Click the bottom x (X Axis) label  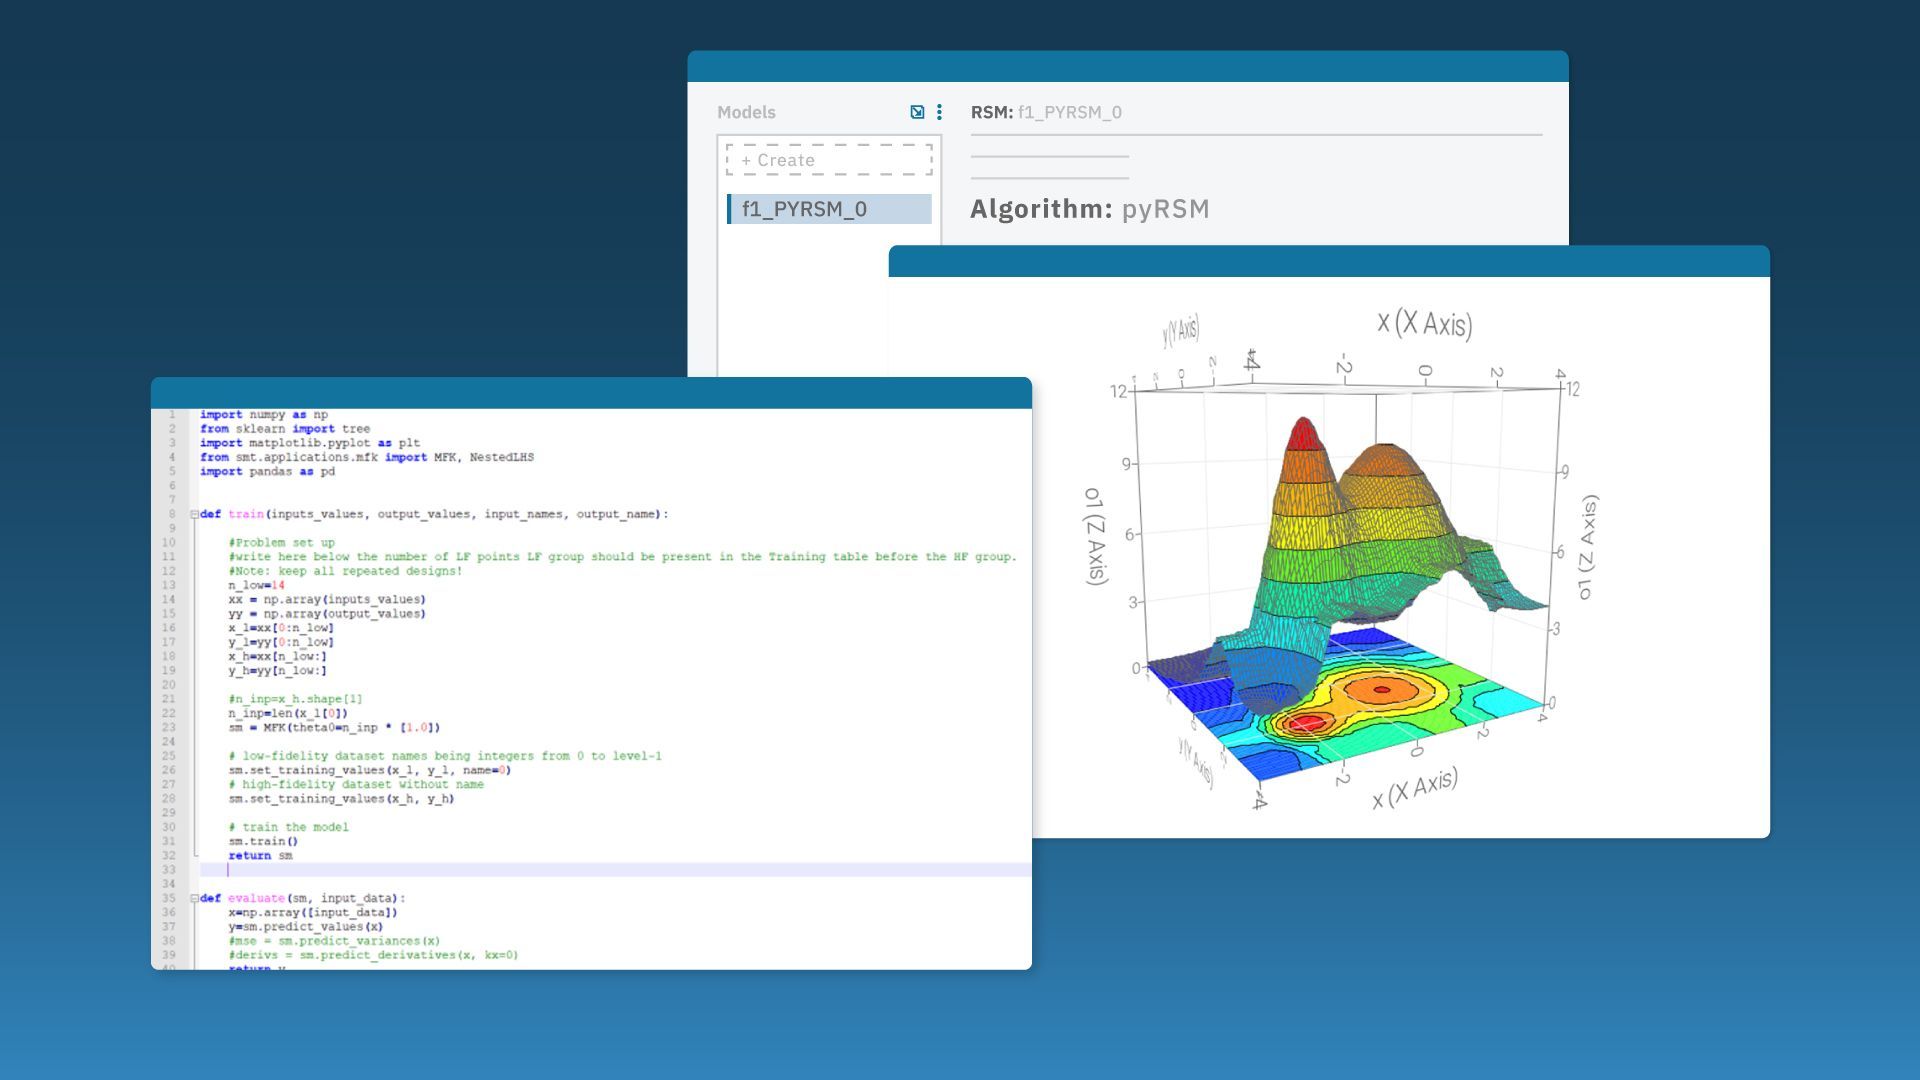click(1414, 788)
